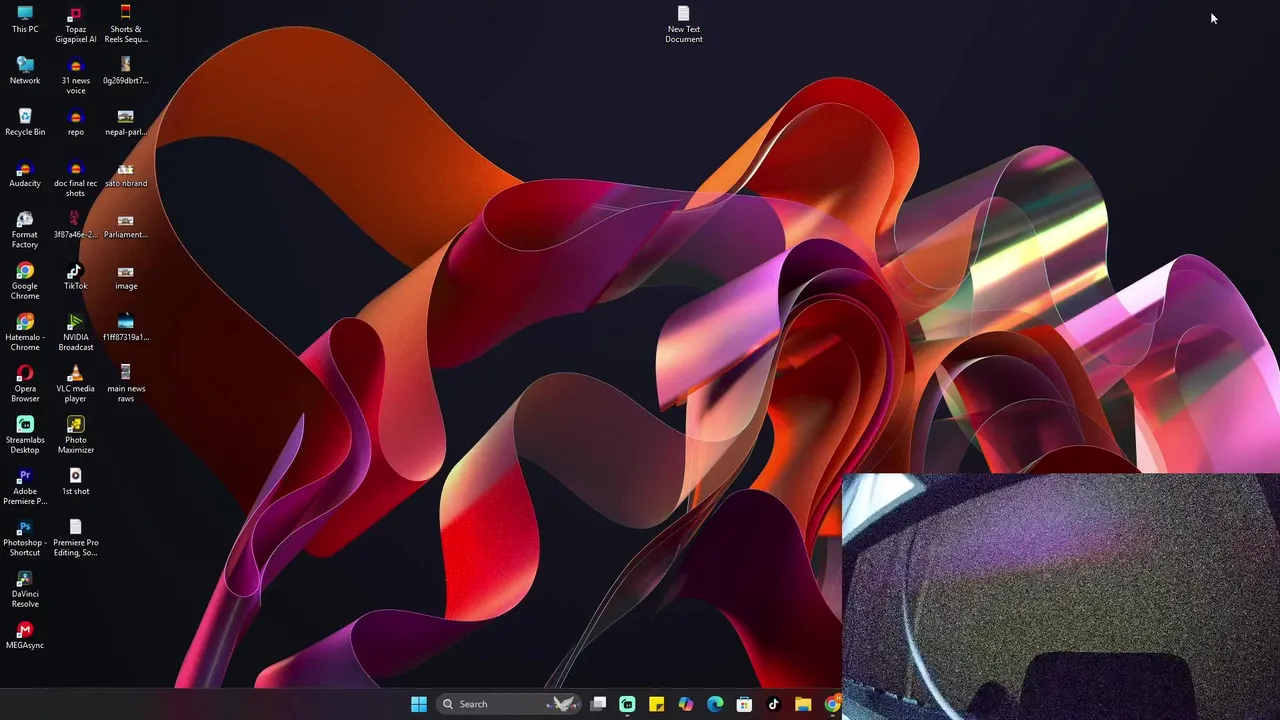
Task: Select the Hatemalo - Chrome shortcut
Action: click(x=25, y=333)
